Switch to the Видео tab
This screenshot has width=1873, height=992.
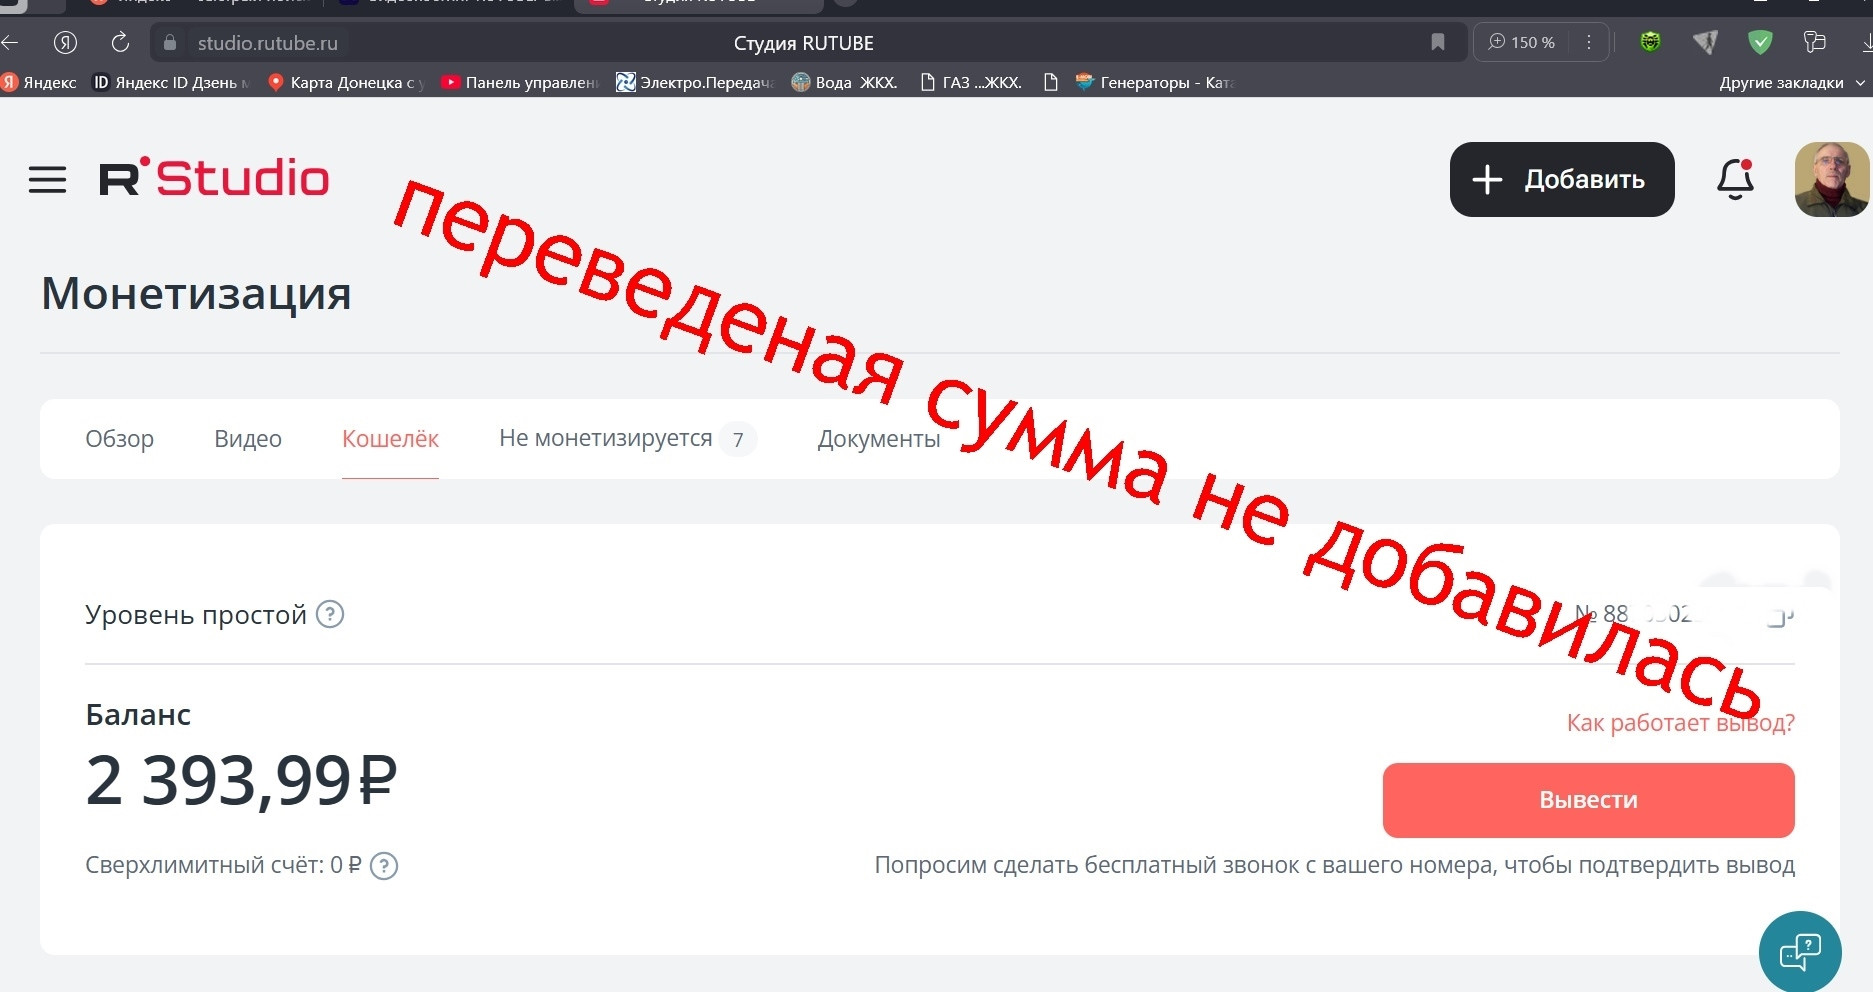(x=248, y=439)
